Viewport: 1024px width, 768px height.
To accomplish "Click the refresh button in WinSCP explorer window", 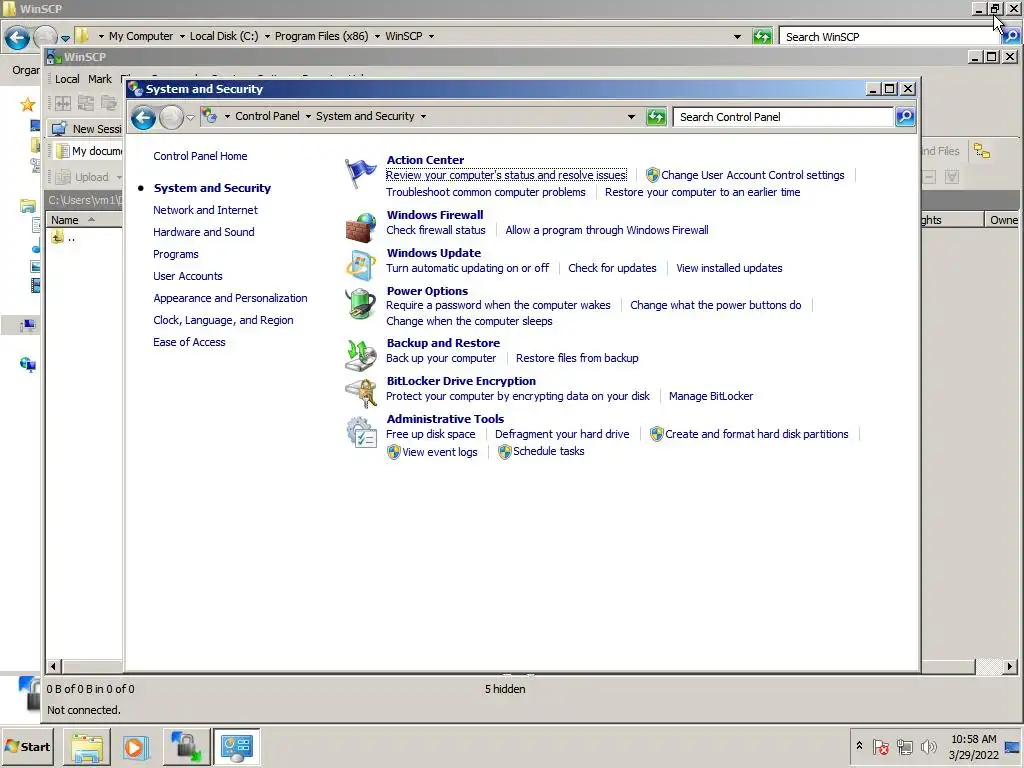I will pyautogui.click(x=761, y=37).
